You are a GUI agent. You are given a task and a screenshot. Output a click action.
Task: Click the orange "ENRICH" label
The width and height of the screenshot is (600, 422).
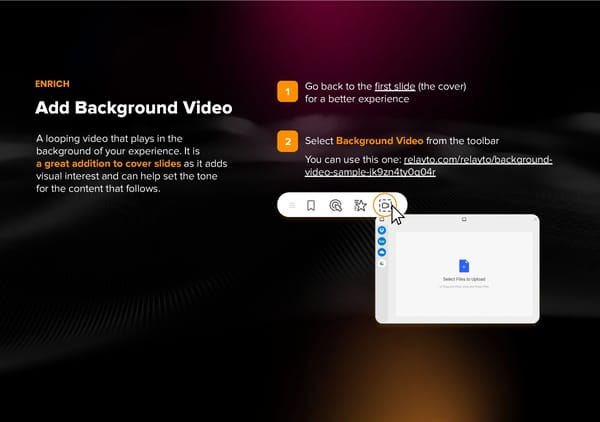[x=53, y=84]
